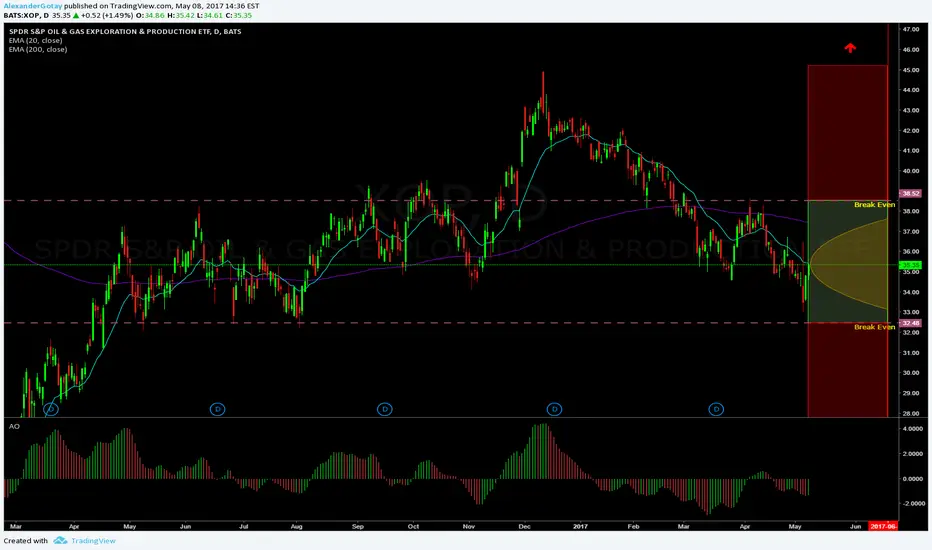This screenshot has height=550, width=932.
Task: Click the high value 'H:35.42'
Action: 181,15
